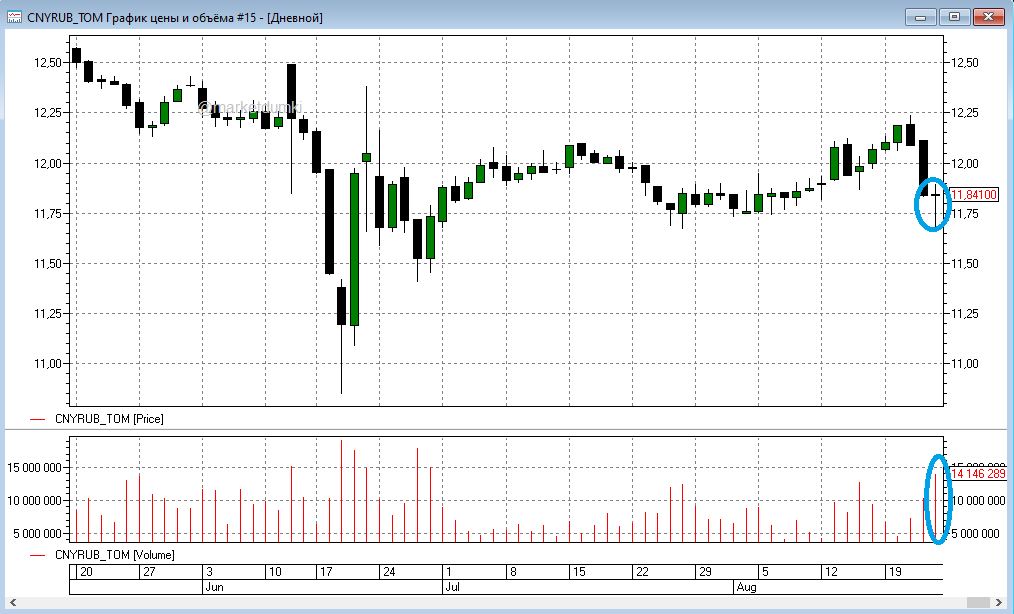Viewport: 1014px width, 614px height.
Task: Click the last volume bar inside blue ellipse
Action: point(937,505)
